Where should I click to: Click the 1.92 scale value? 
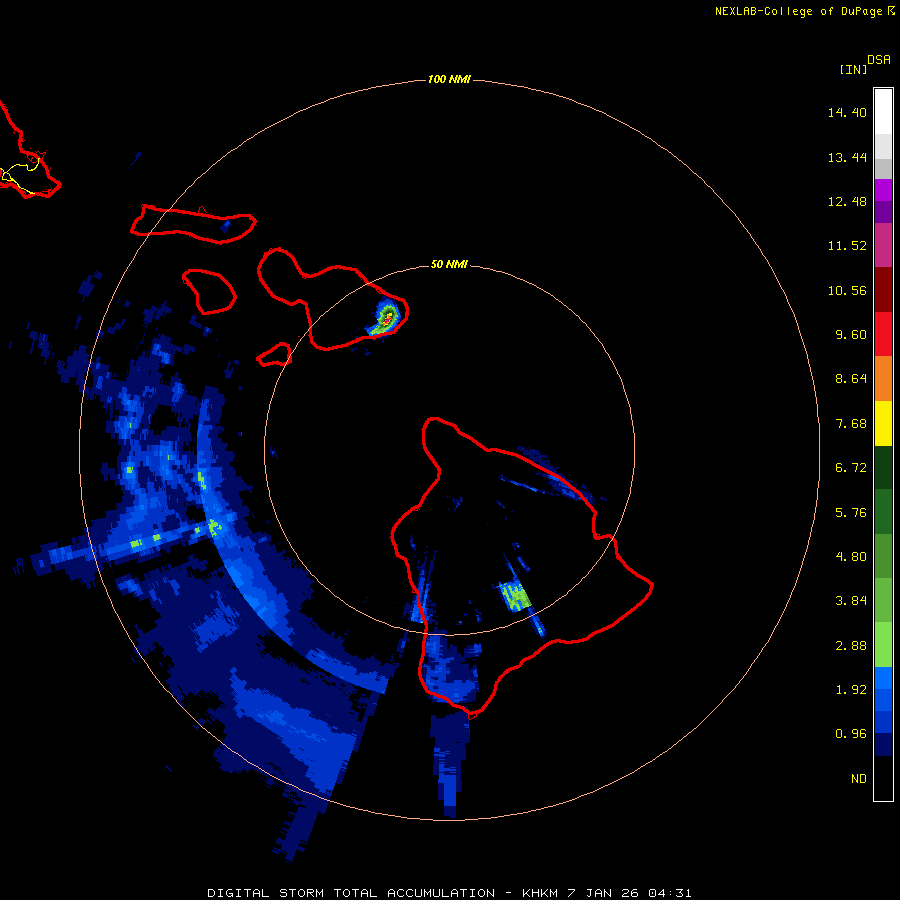coord(851,690)
